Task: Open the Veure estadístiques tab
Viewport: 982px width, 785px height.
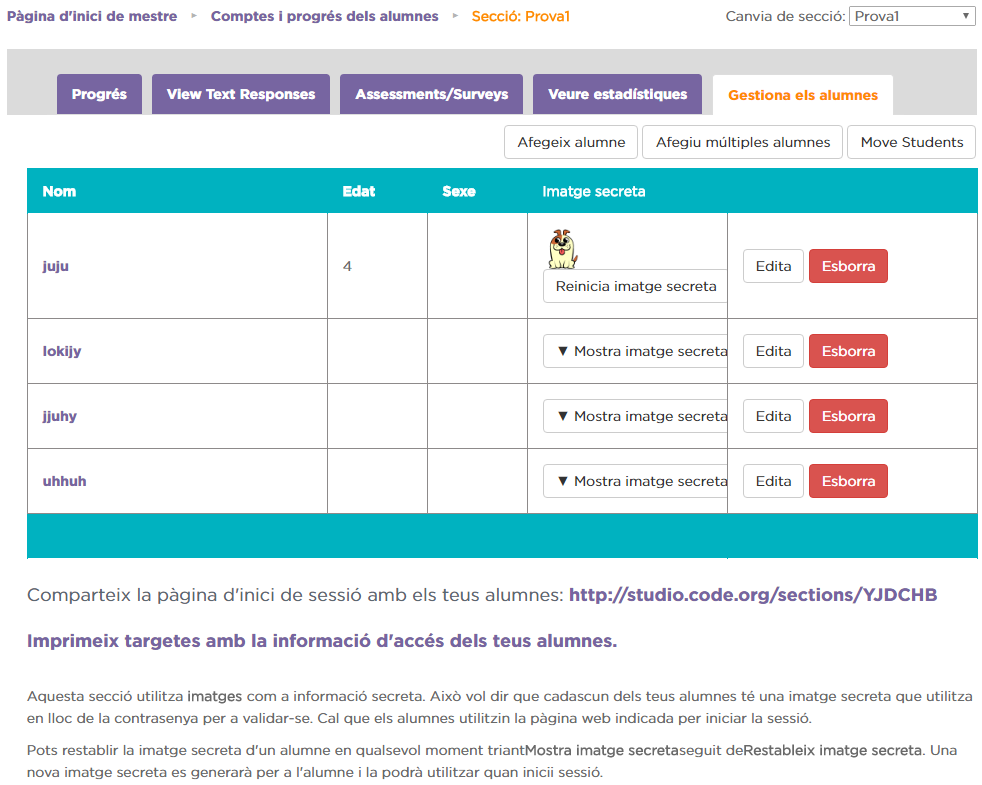Action: [617, 94]
